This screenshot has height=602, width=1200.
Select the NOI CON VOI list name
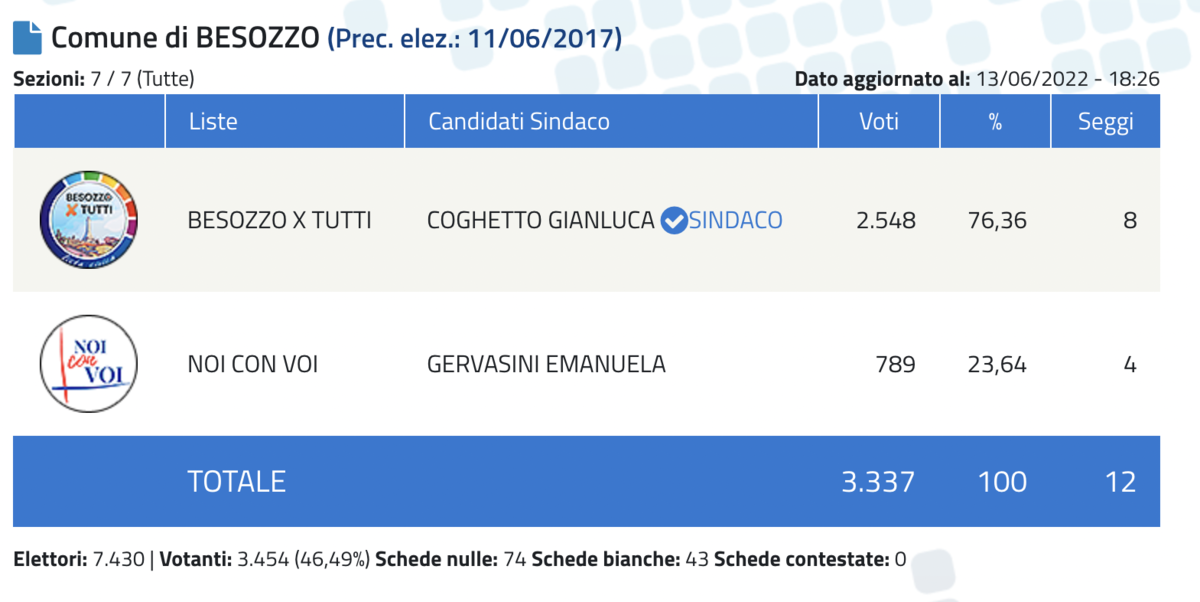click(x=253, y=365)
